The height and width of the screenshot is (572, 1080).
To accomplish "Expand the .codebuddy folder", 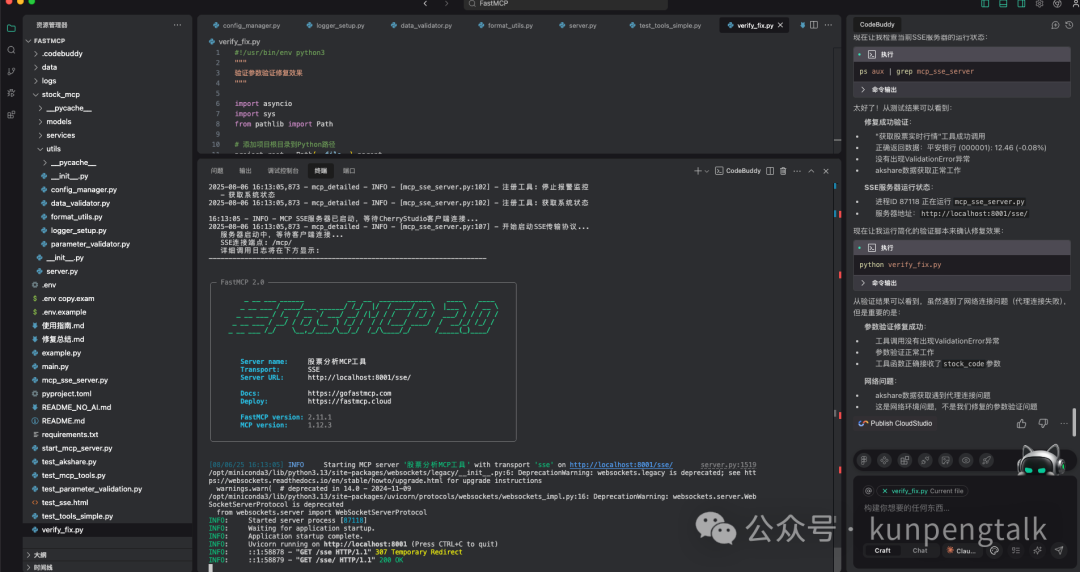I will (36, 53).
